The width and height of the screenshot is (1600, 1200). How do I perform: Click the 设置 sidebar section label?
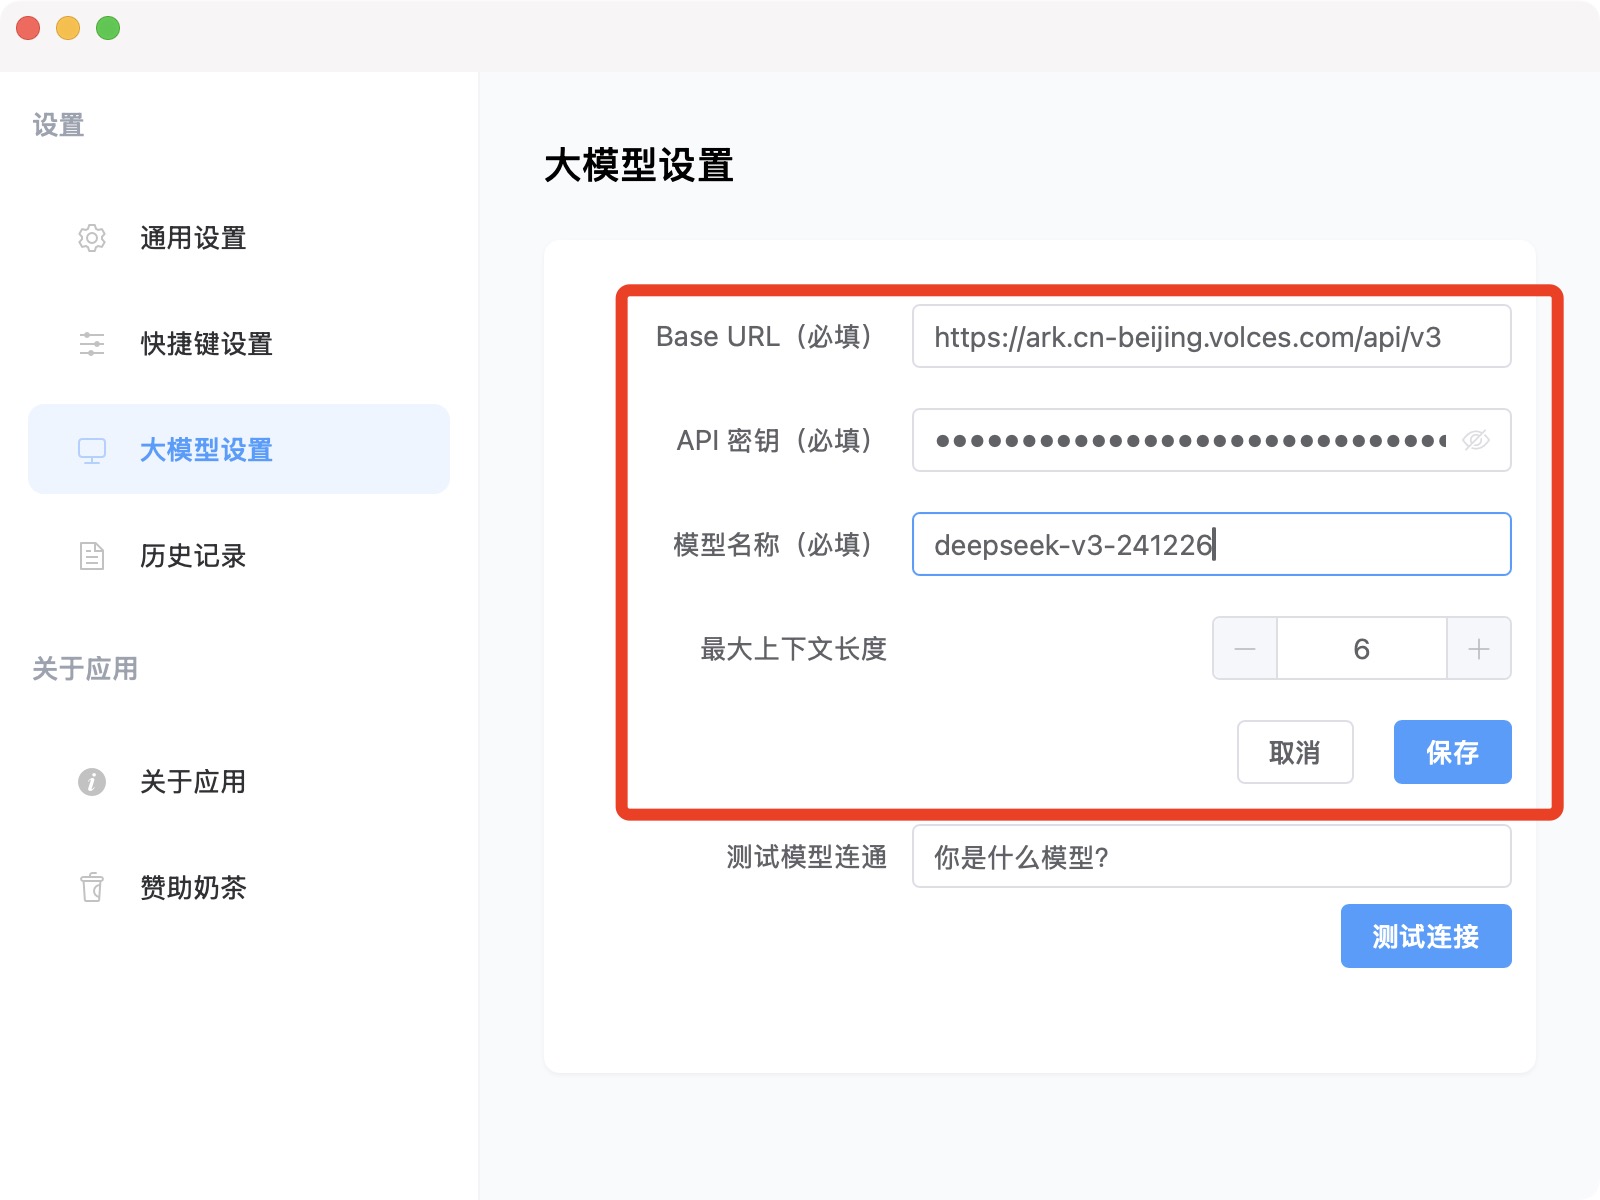pos(58,125)
